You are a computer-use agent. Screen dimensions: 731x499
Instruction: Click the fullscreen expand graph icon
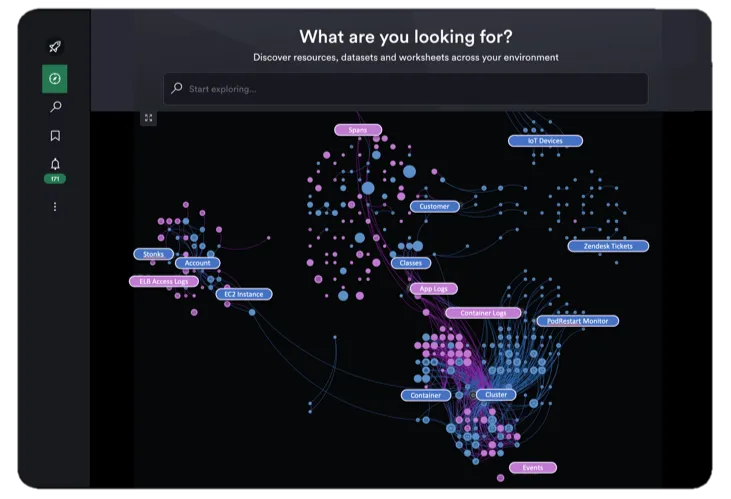coord(148,118)
